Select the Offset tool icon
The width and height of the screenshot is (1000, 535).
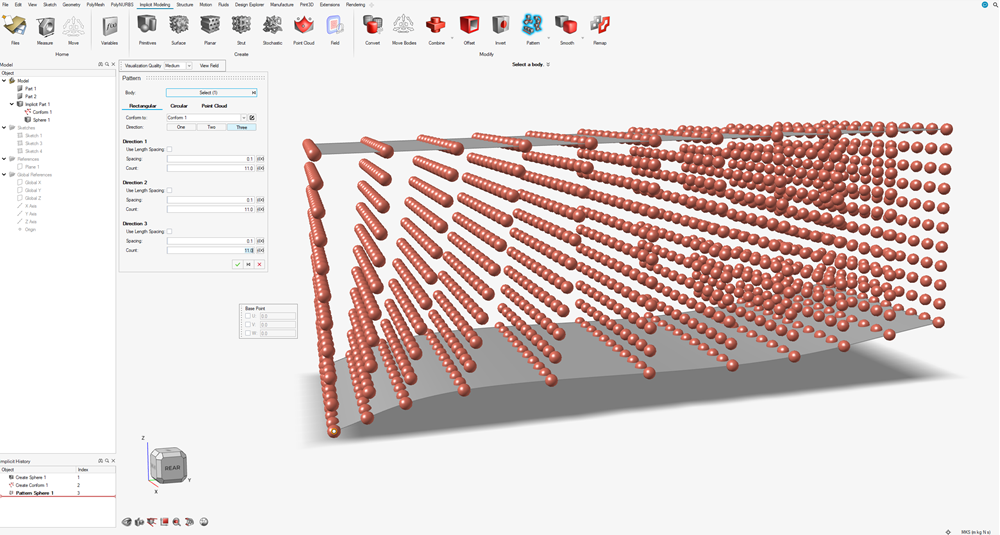468,25
